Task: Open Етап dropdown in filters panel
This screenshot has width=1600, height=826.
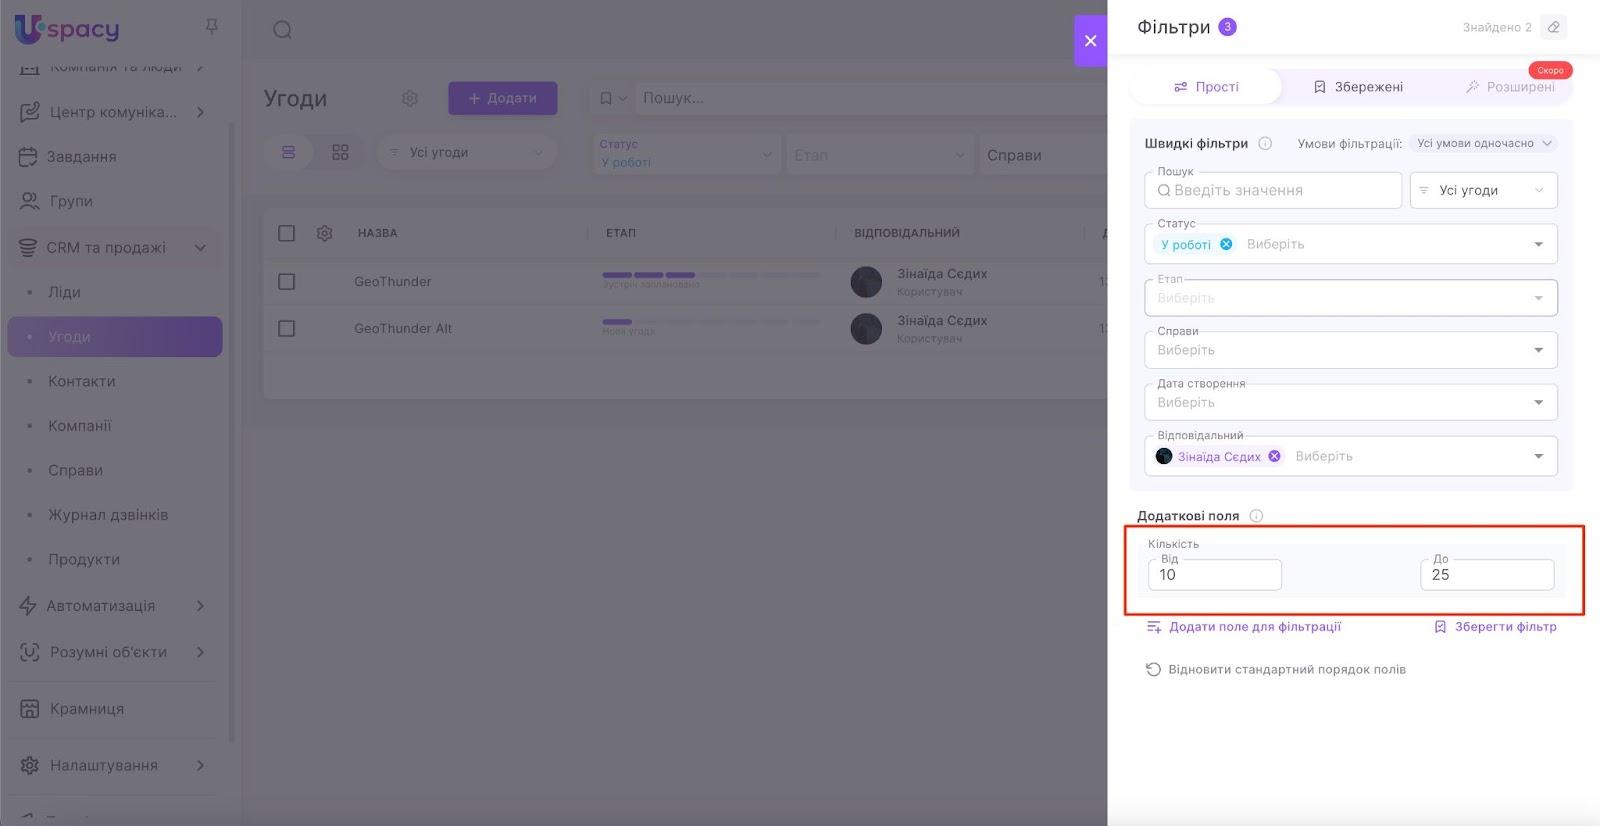Action: click(x=1351, y=298)
